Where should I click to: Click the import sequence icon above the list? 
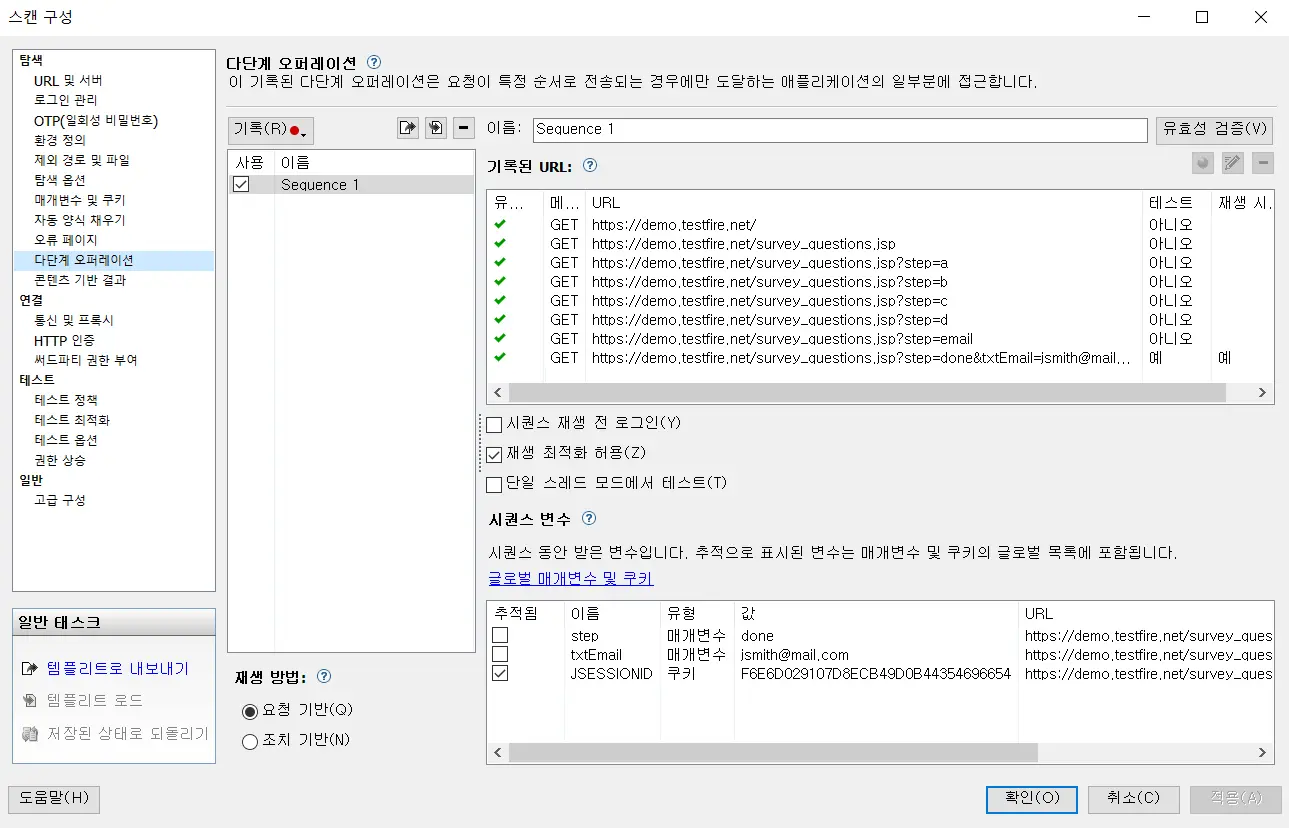pyautogui.click(x=435, y=128)
